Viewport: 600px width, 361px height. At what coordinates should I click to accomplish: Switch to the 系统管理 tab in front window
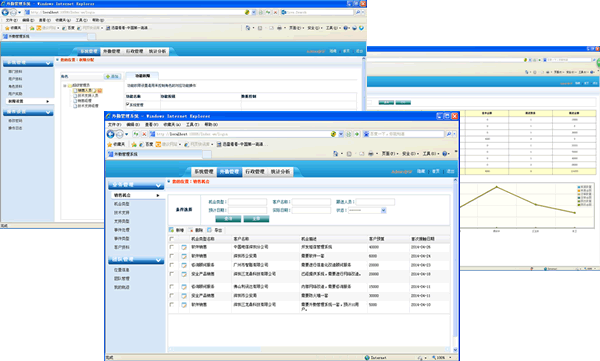204,172
